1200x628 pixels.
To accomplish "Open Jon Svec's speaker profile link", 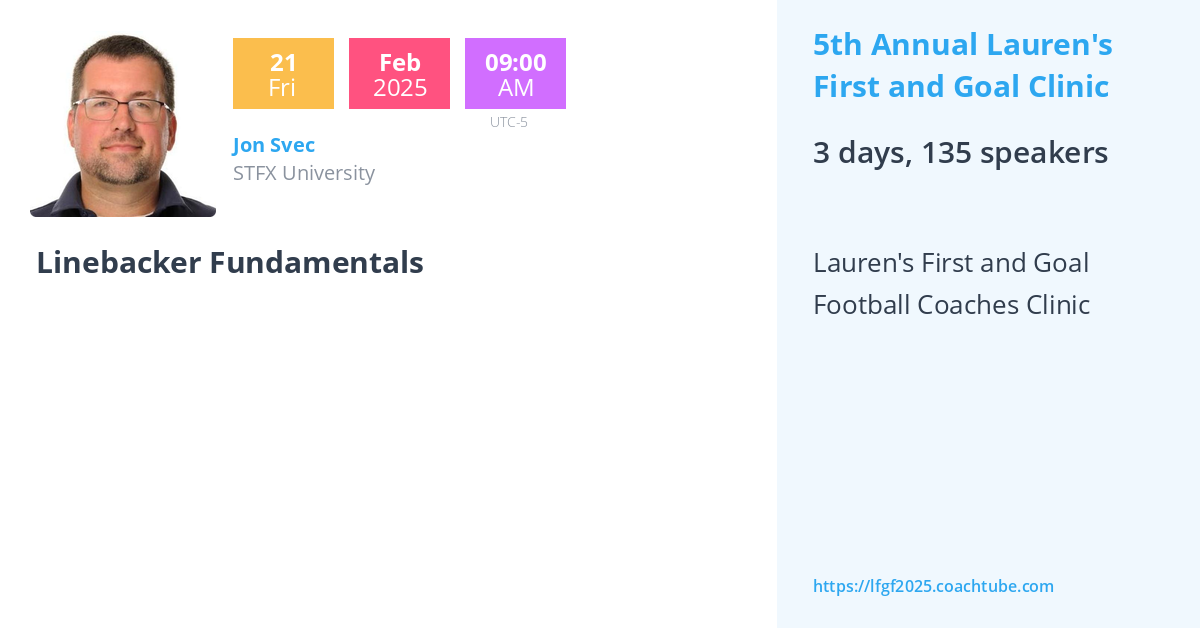I will [274, 145].
